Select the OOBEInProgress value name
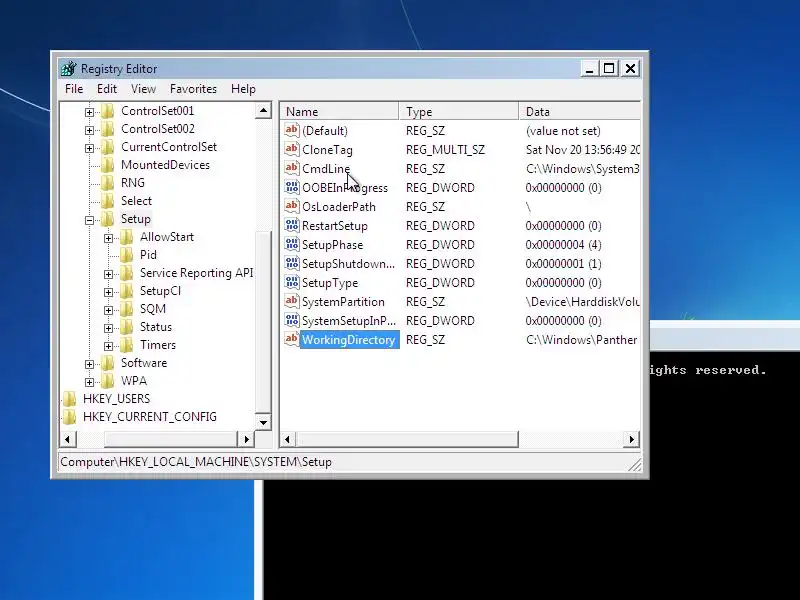This screenshot has width=800, height=600. pos(345,188)
